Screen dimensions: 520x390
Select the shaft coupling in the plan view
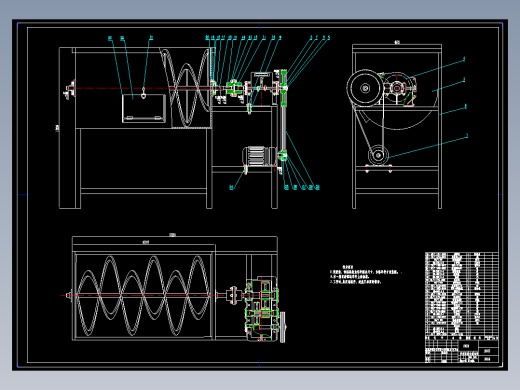233,295
